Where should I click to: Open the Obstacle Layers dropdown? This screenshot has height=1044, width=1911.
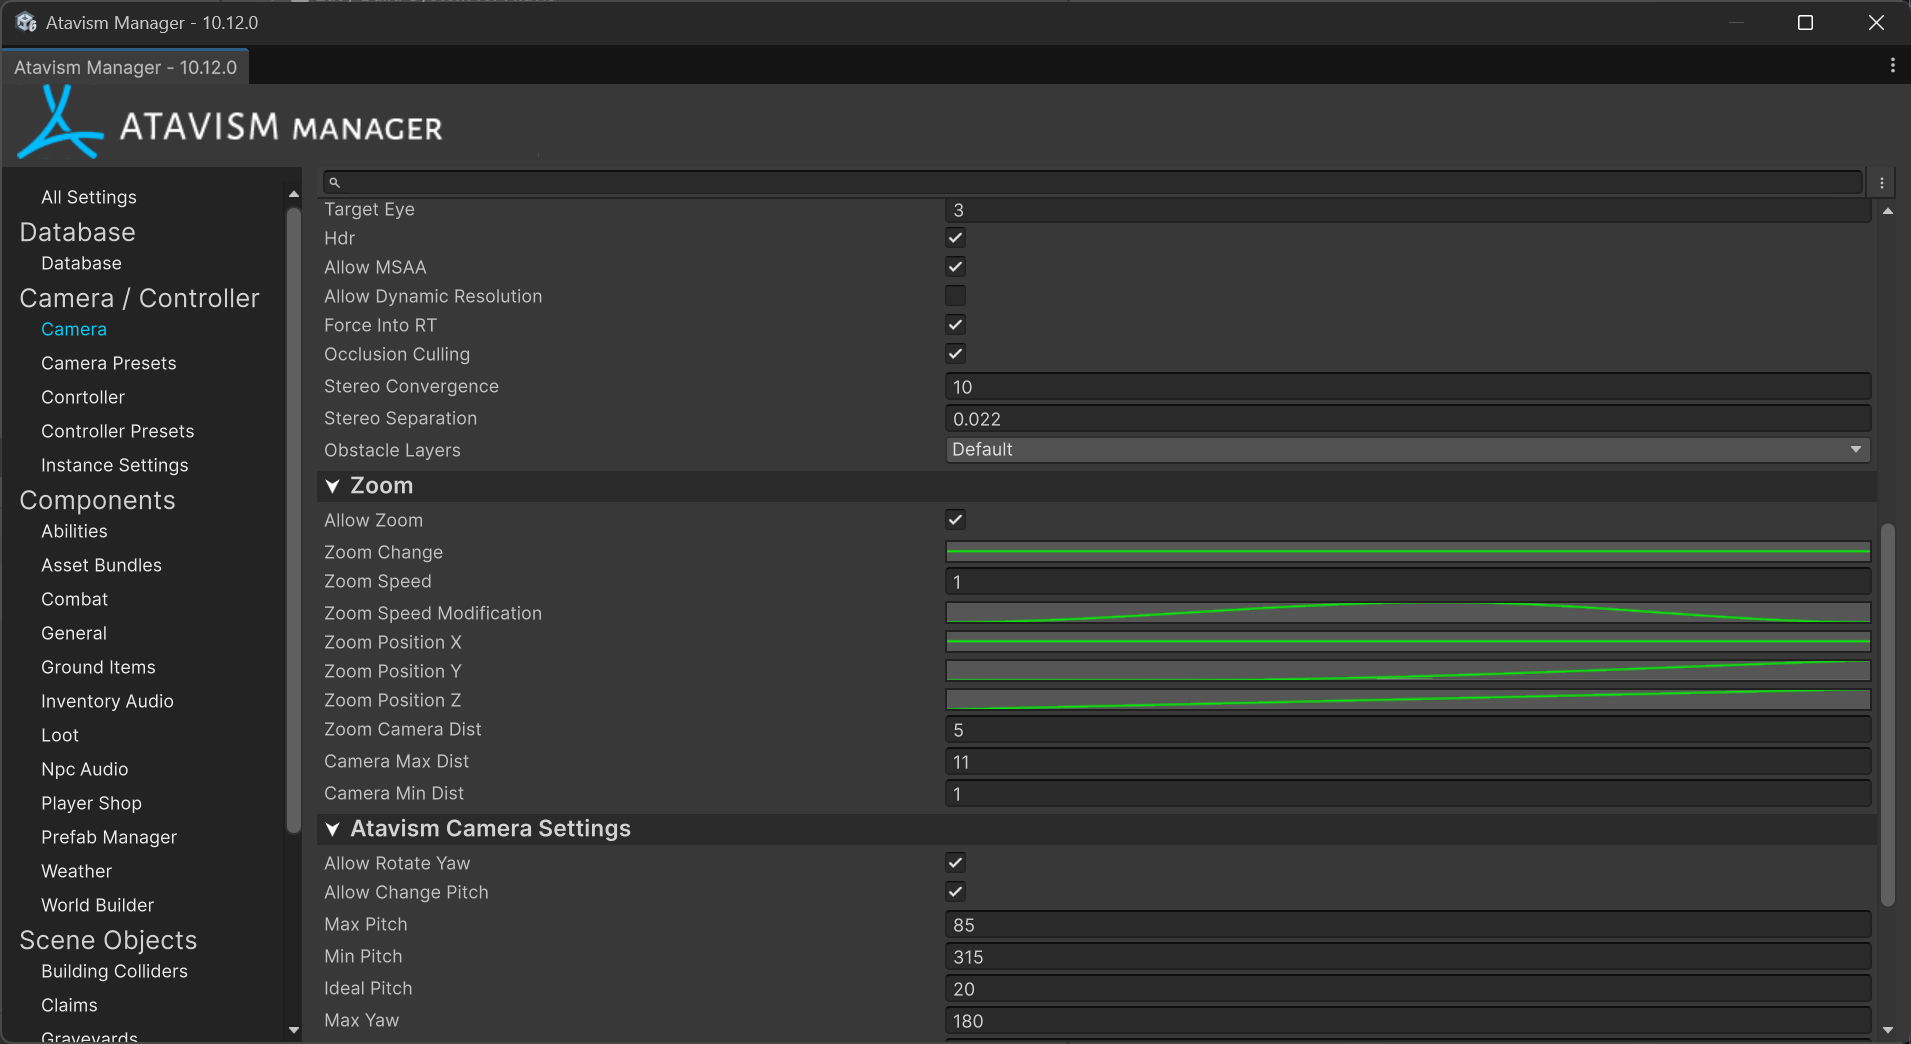point(1408,450)
